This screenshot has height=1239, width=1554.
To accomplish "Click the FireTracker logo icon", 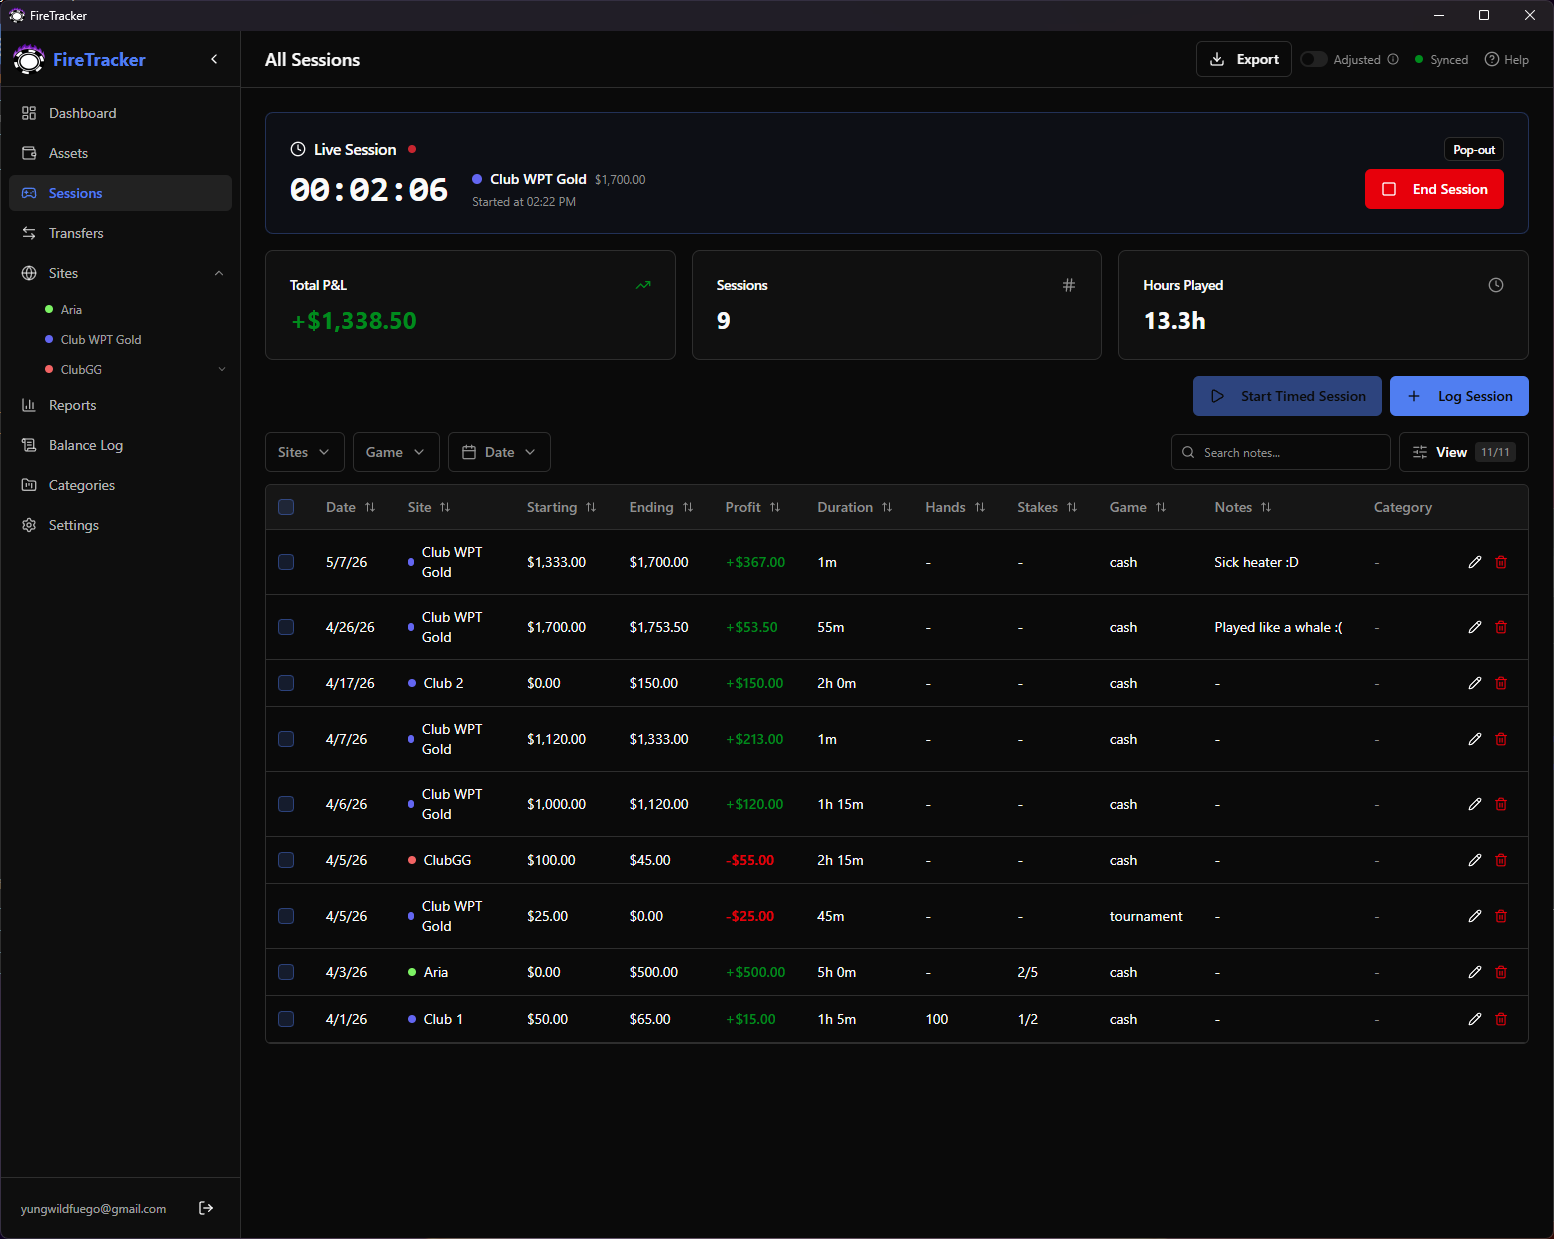I will coord(29,60).
